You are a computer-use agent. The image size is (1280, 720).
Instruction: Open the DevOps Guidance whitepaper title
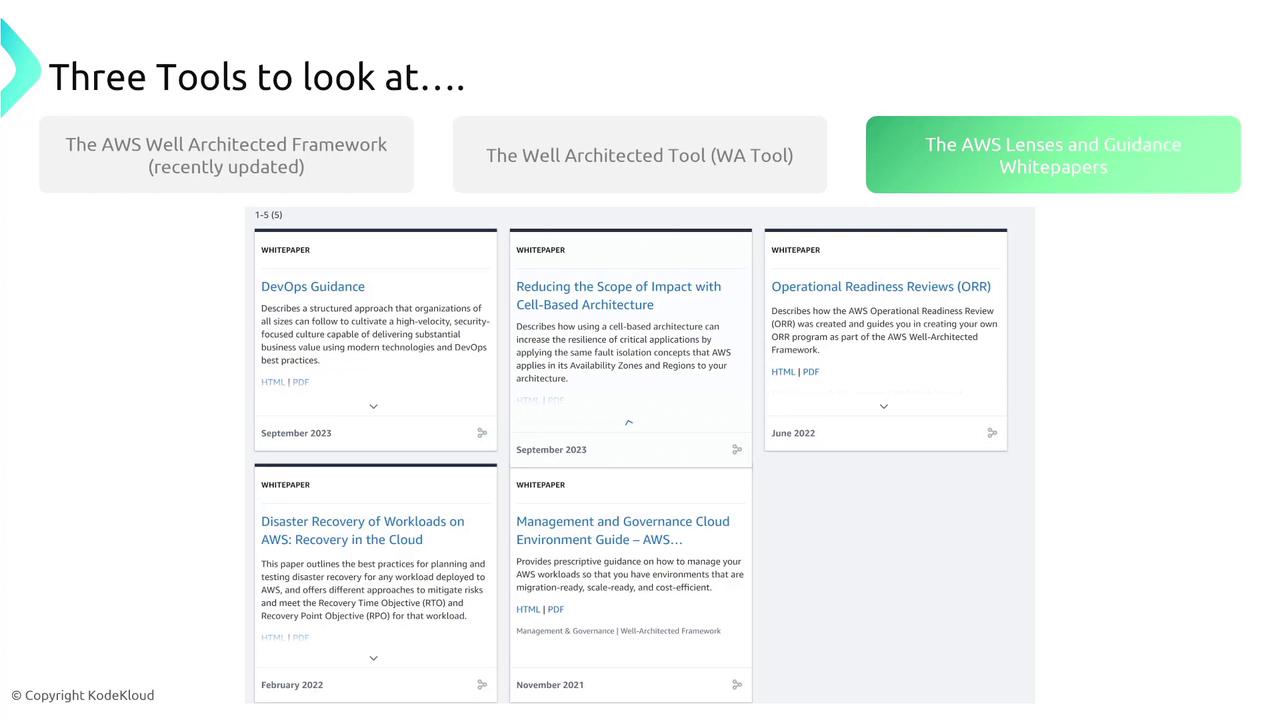point(313,287)
